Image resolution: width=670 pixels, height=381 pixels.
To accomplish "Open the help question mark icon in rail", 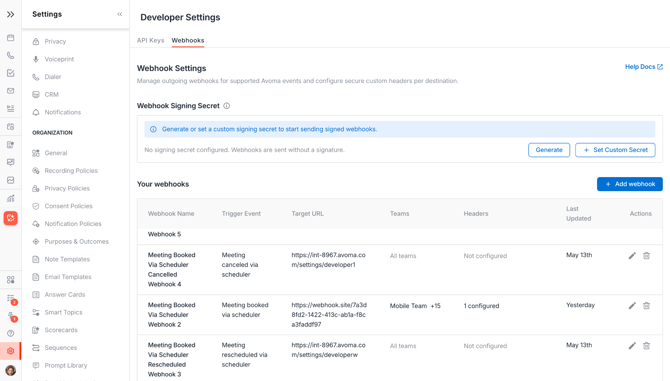I will (11, 333).
